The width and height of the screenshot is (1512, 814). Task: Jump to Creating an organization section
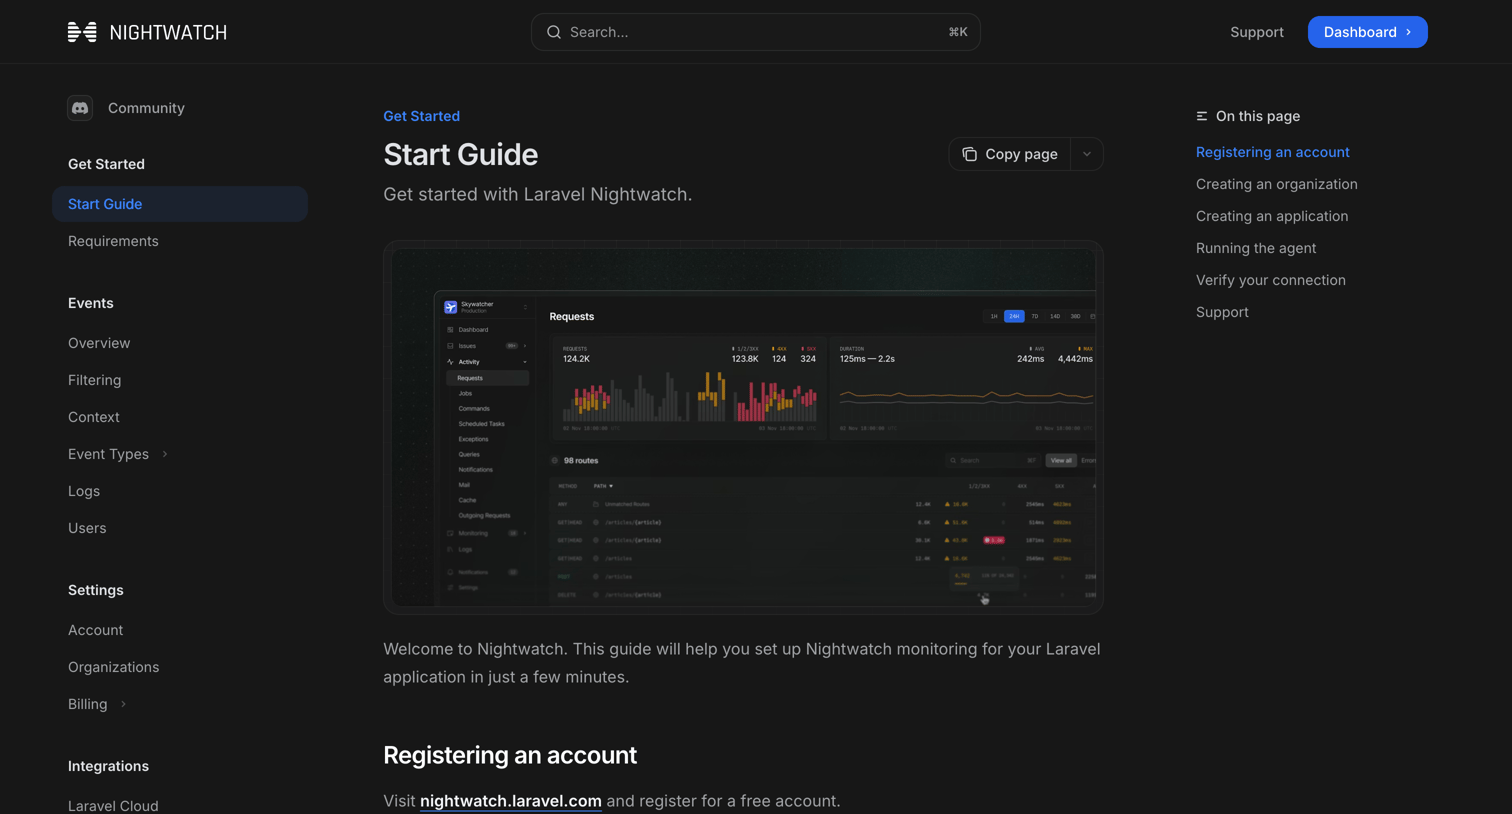[x=1276, y=184]
